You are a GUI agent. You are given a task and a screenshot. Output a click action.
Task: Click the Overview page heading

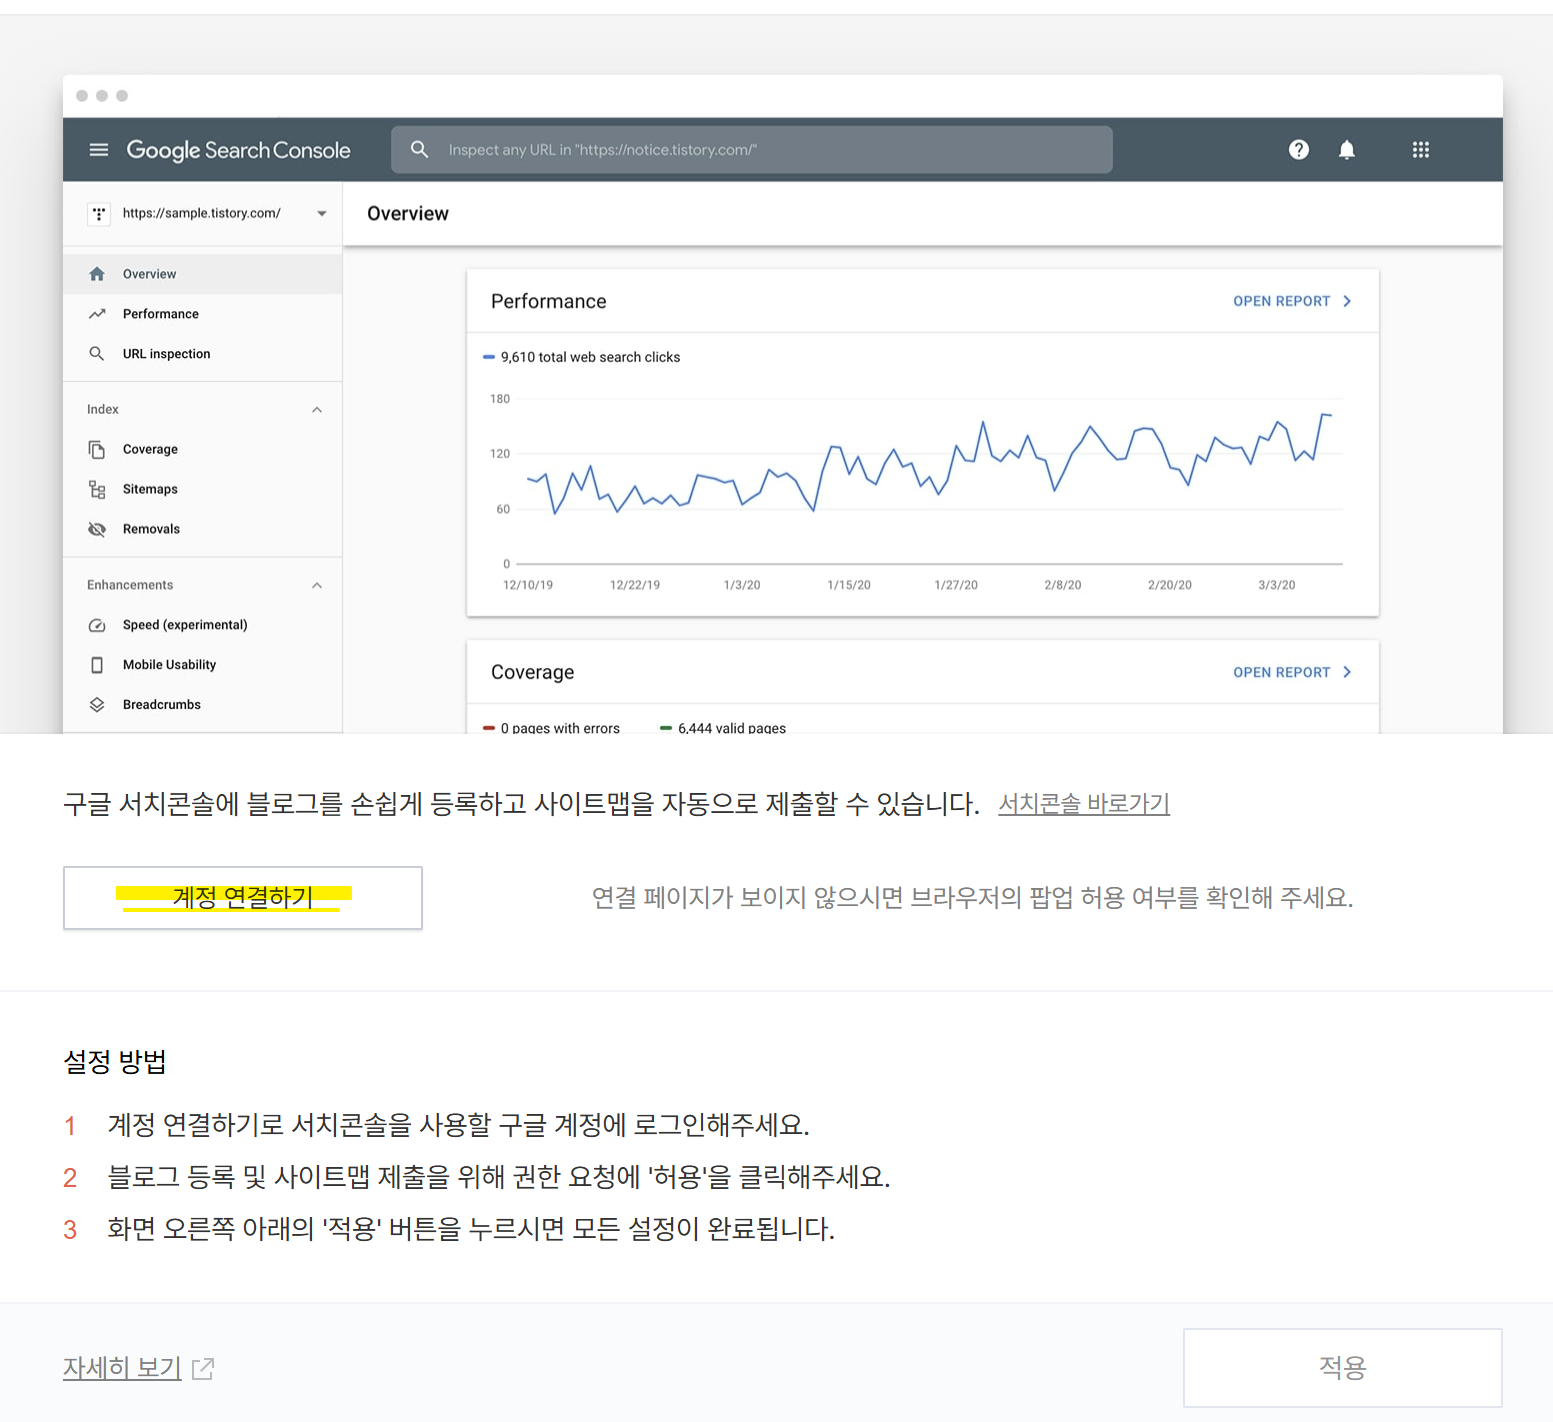pyautogui.click(x=408, y=214)
